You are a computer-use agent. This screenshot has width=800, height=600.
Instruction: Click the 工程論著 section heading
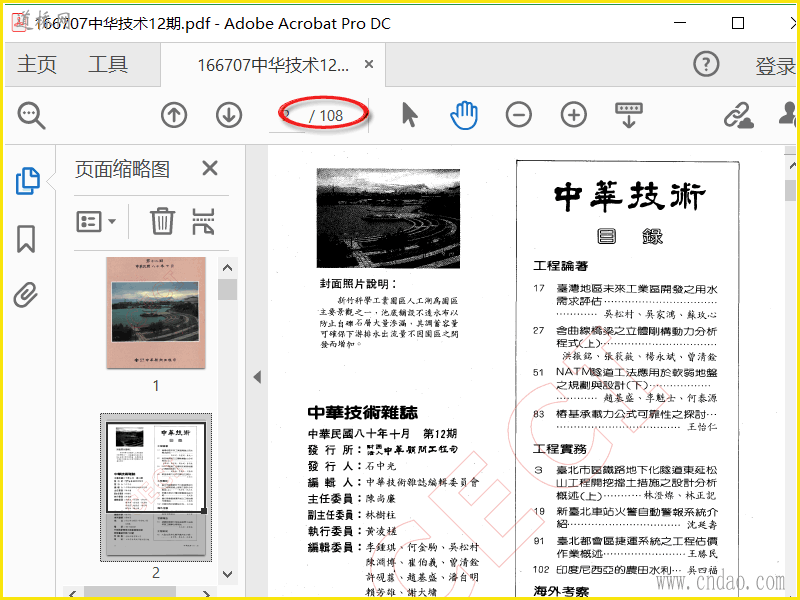point(560,266)
